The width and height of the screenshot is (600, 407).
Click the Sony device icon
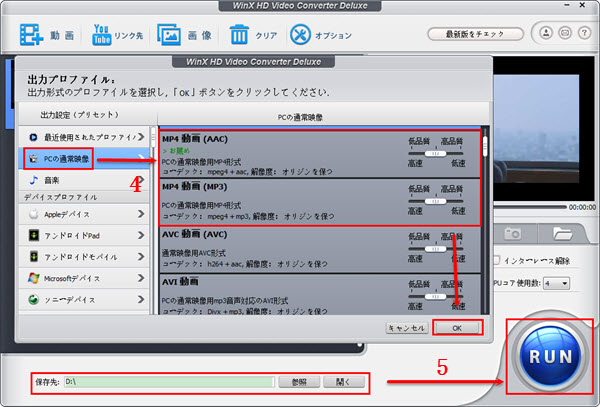coord(34,300)
